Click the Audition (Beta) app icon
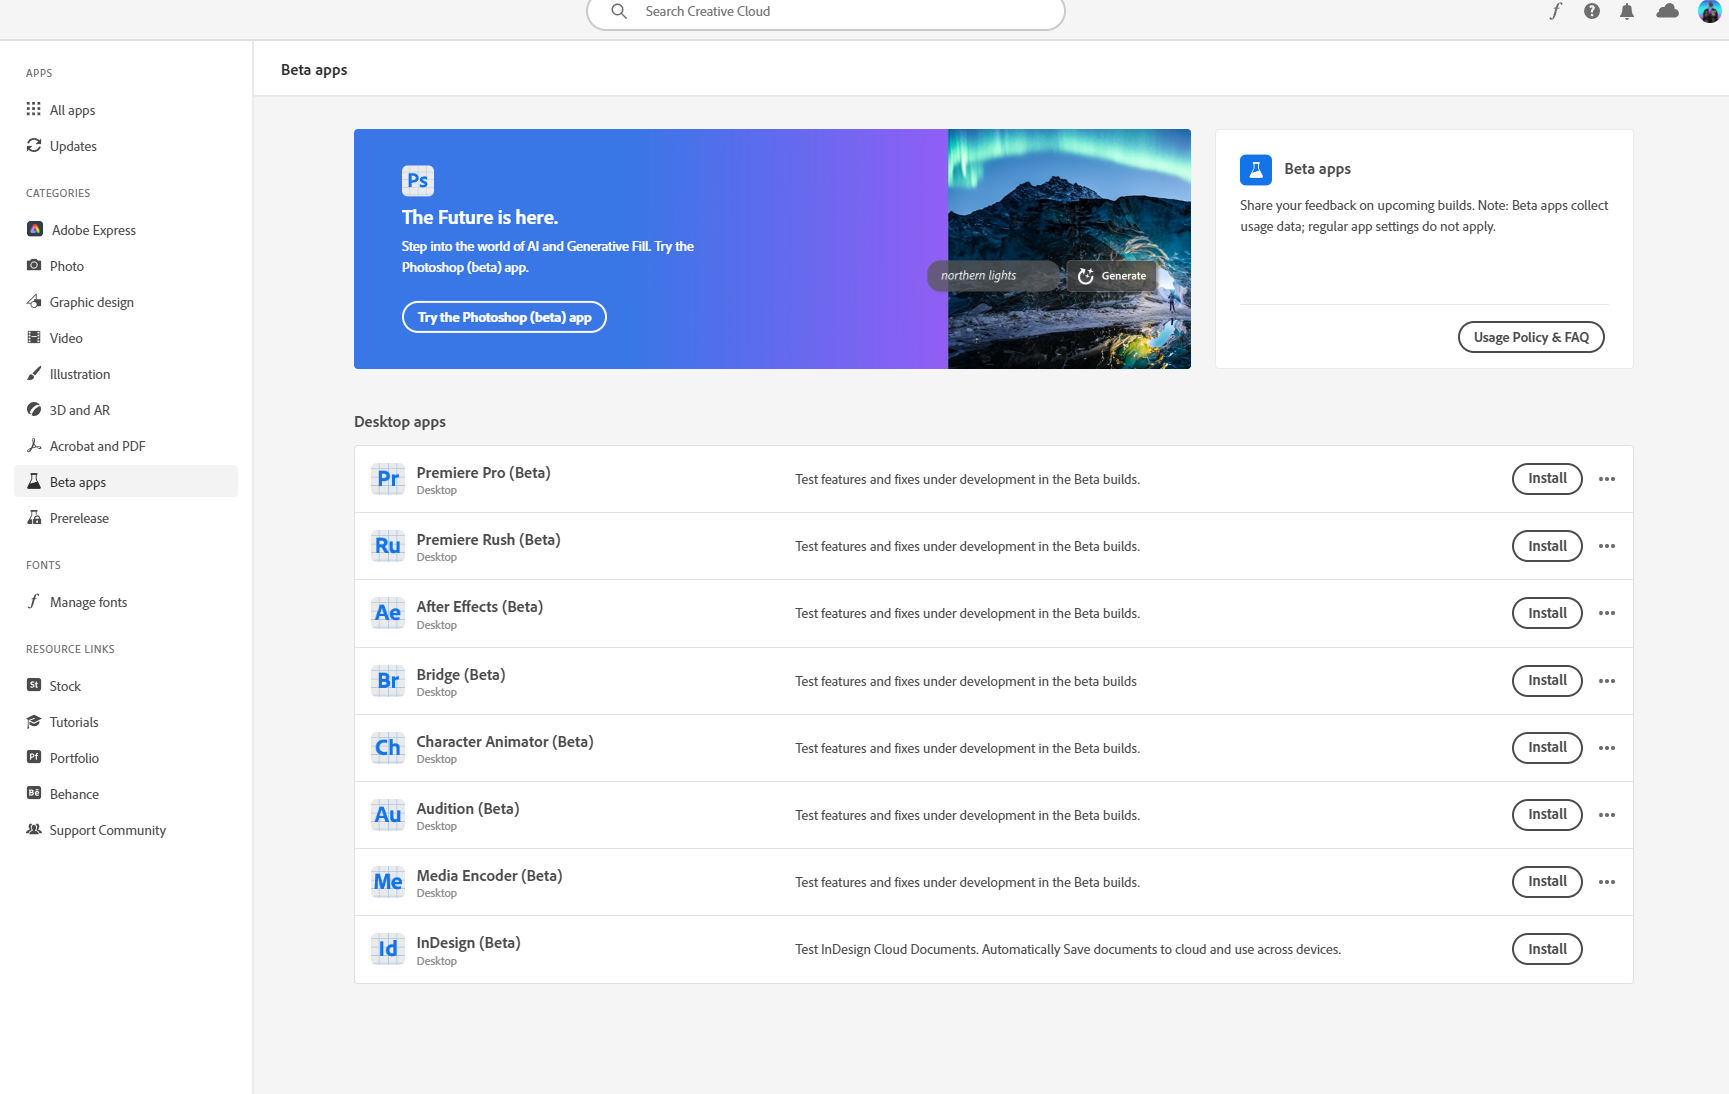 387,814
